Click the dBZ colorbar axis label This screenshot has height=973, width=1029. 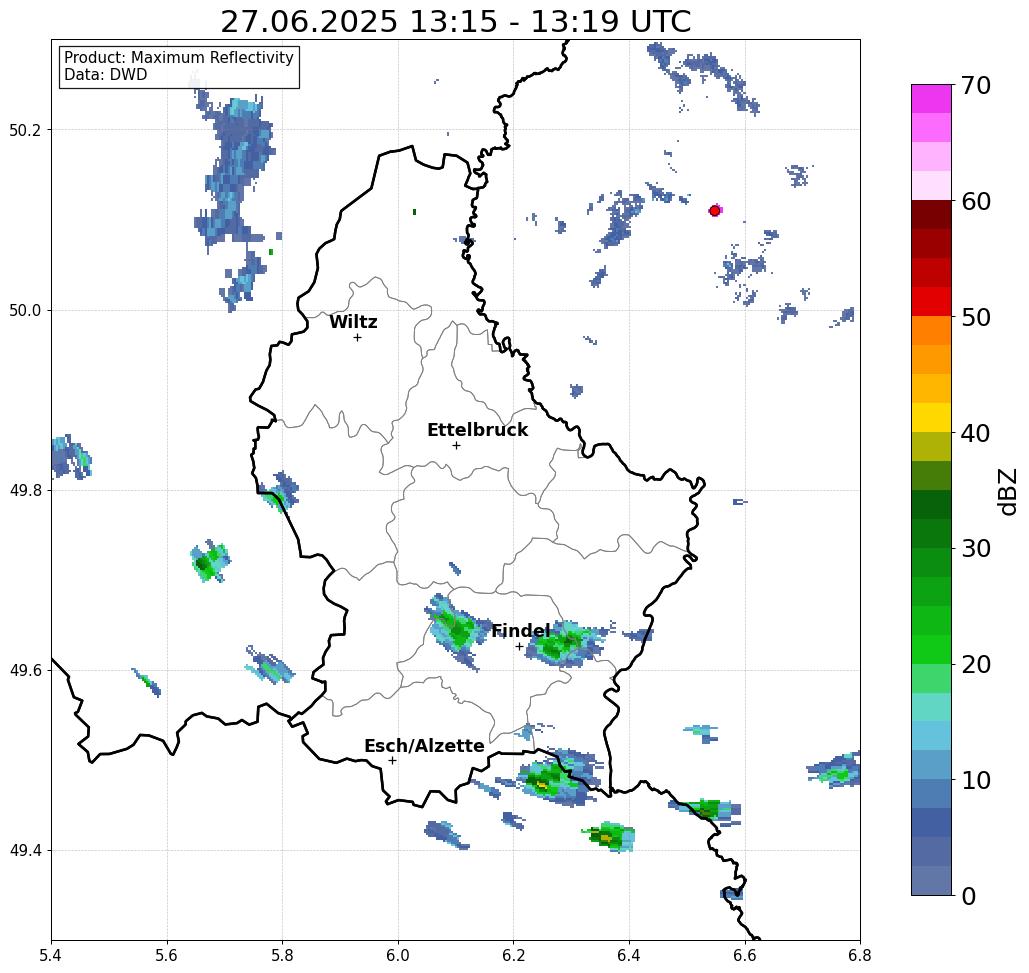(x=1007, y=491)
